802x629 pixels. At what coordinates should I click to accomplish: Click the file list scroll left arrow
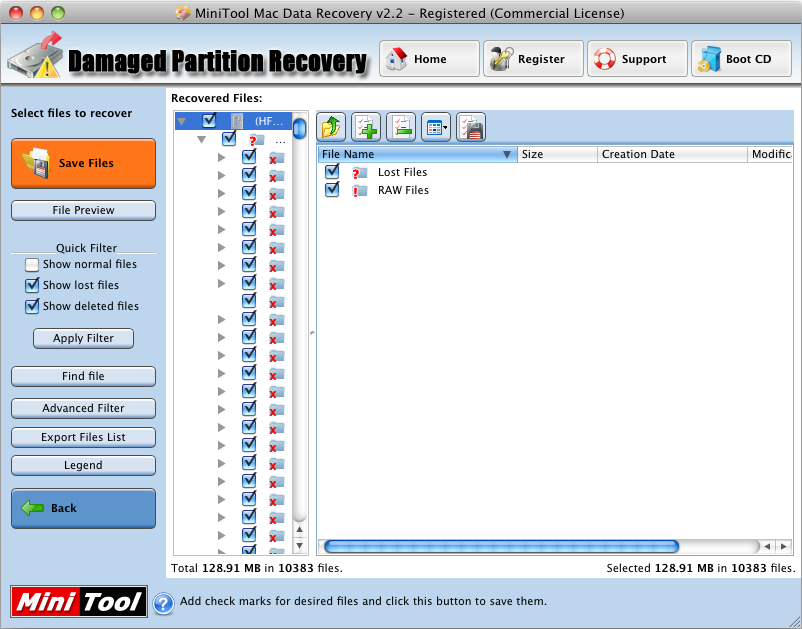click(767, 547)
